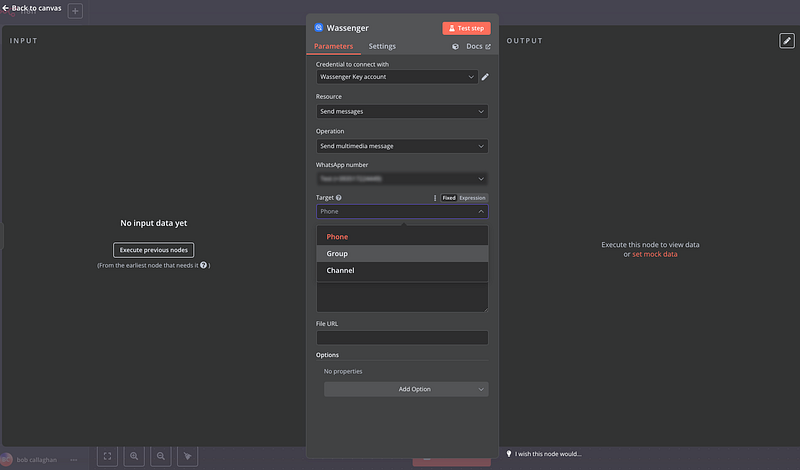The width and height of the screenshot is (800, 470).
Task: Click the Test step button
Action: click(x=466, y=28)
